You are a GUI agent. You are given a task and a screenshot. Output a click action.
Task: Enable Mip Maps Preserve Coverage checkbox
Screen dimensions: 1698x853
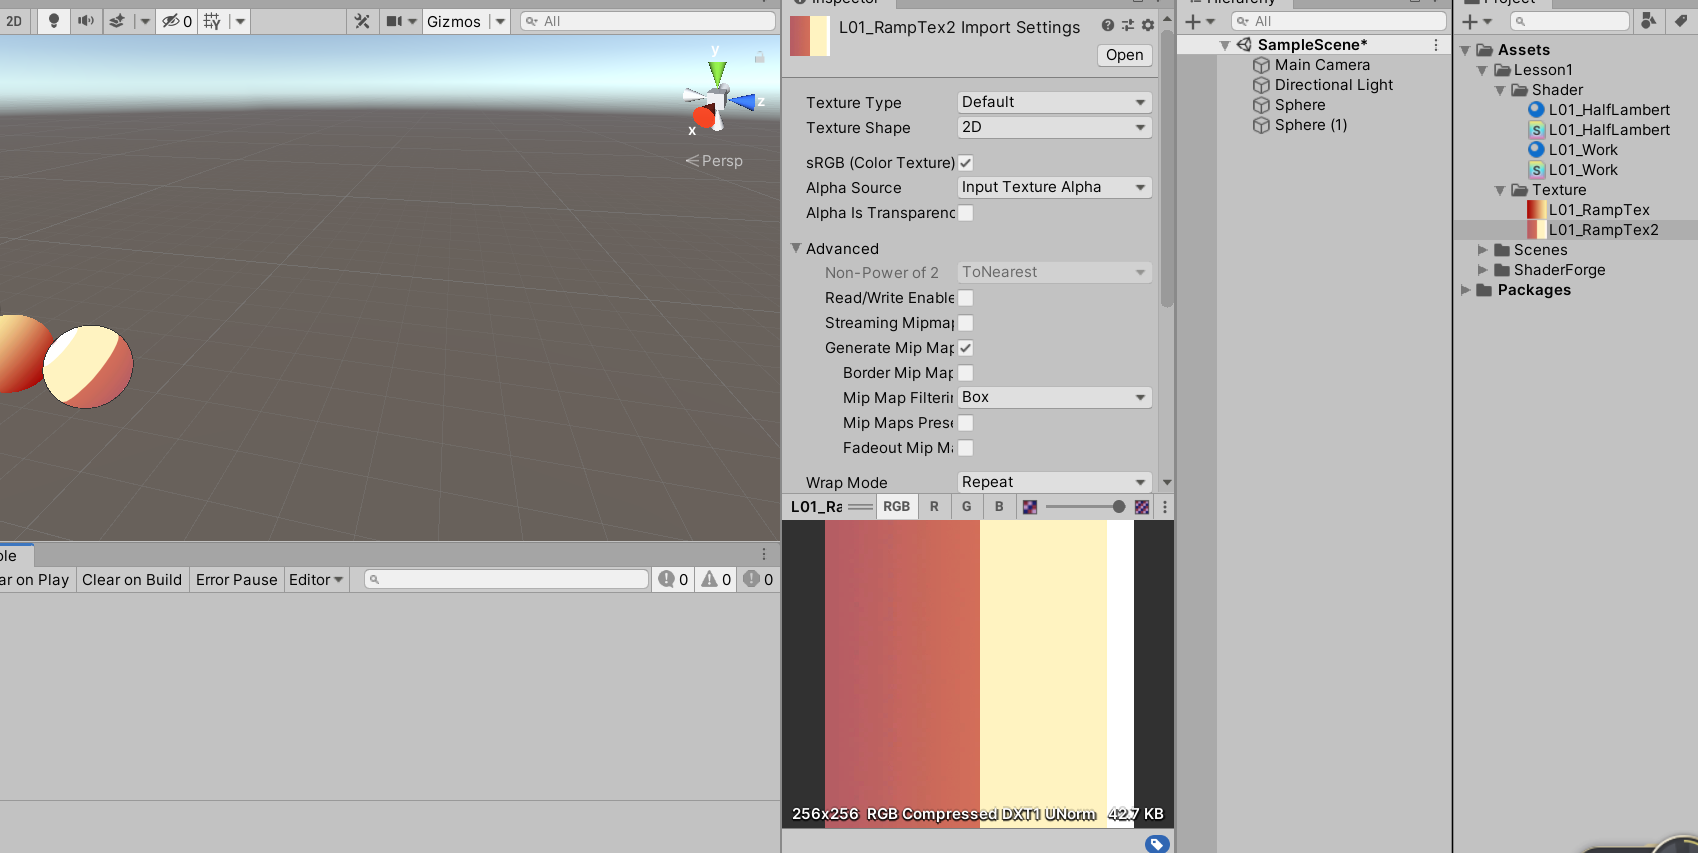(x=965, y=423)
